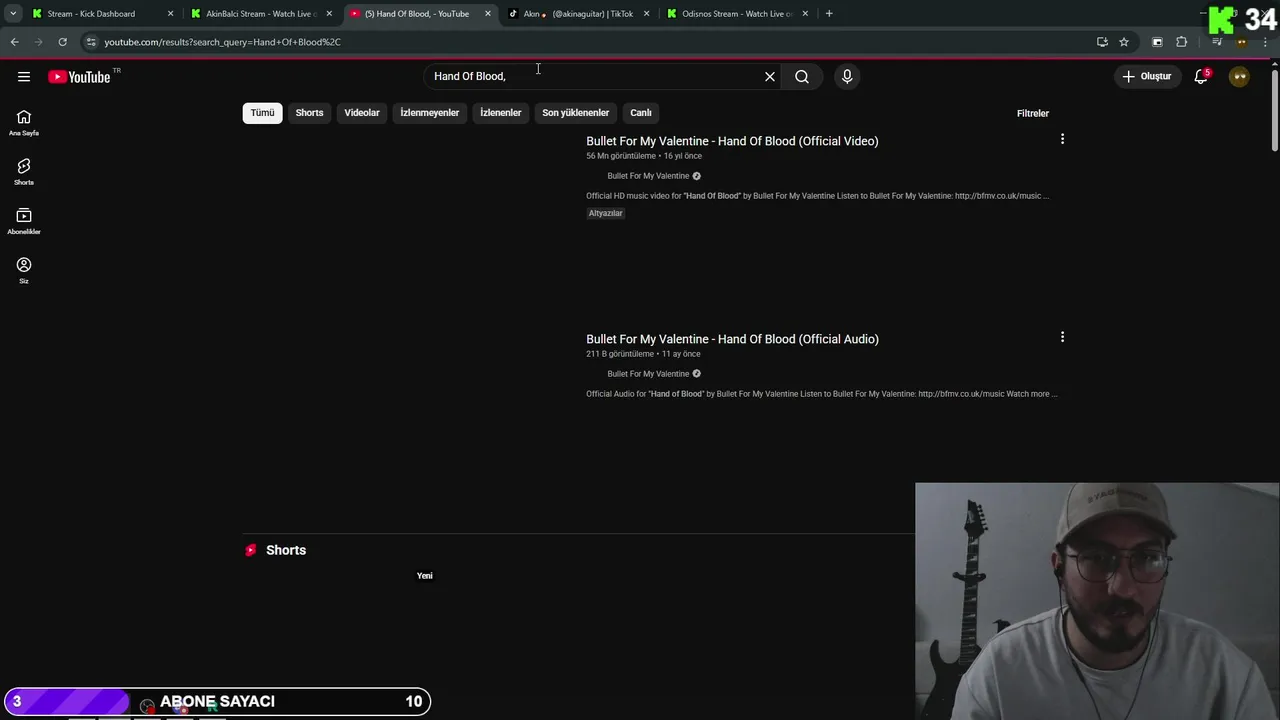Select the Videolar filter chip
This screenshot has width=1280, height=720.
(x=362, y=113)
